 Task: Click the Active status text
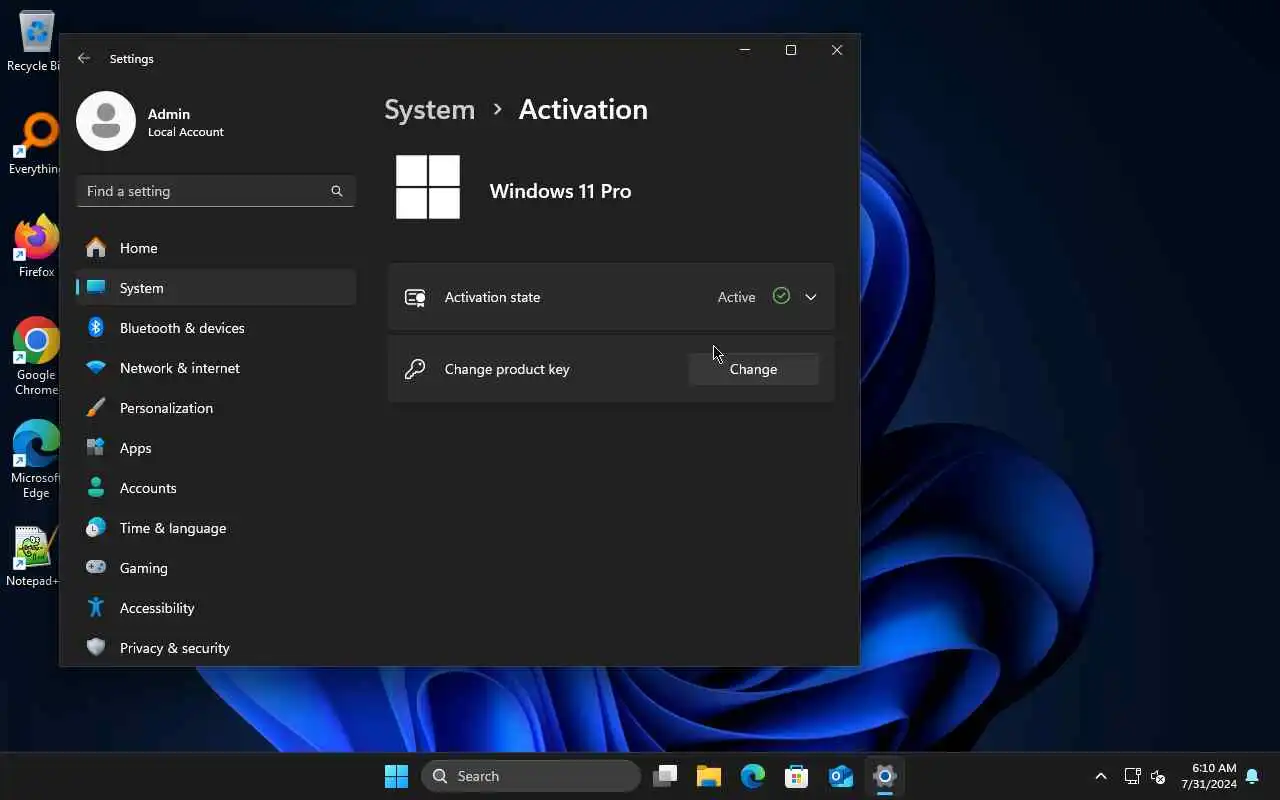point(736,297)
